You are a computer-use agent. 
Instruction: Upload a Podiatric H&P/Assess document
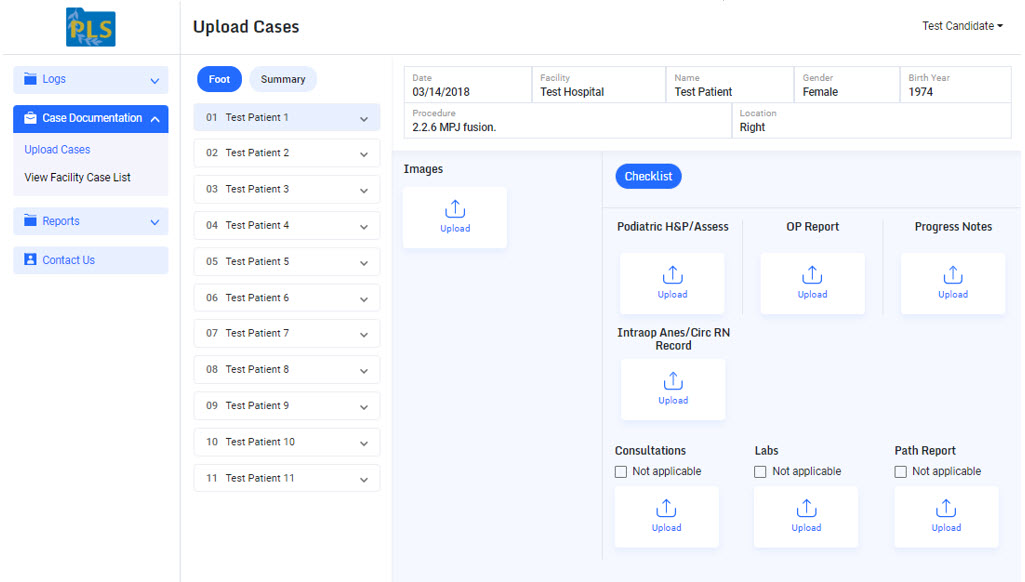click(672, 283)
